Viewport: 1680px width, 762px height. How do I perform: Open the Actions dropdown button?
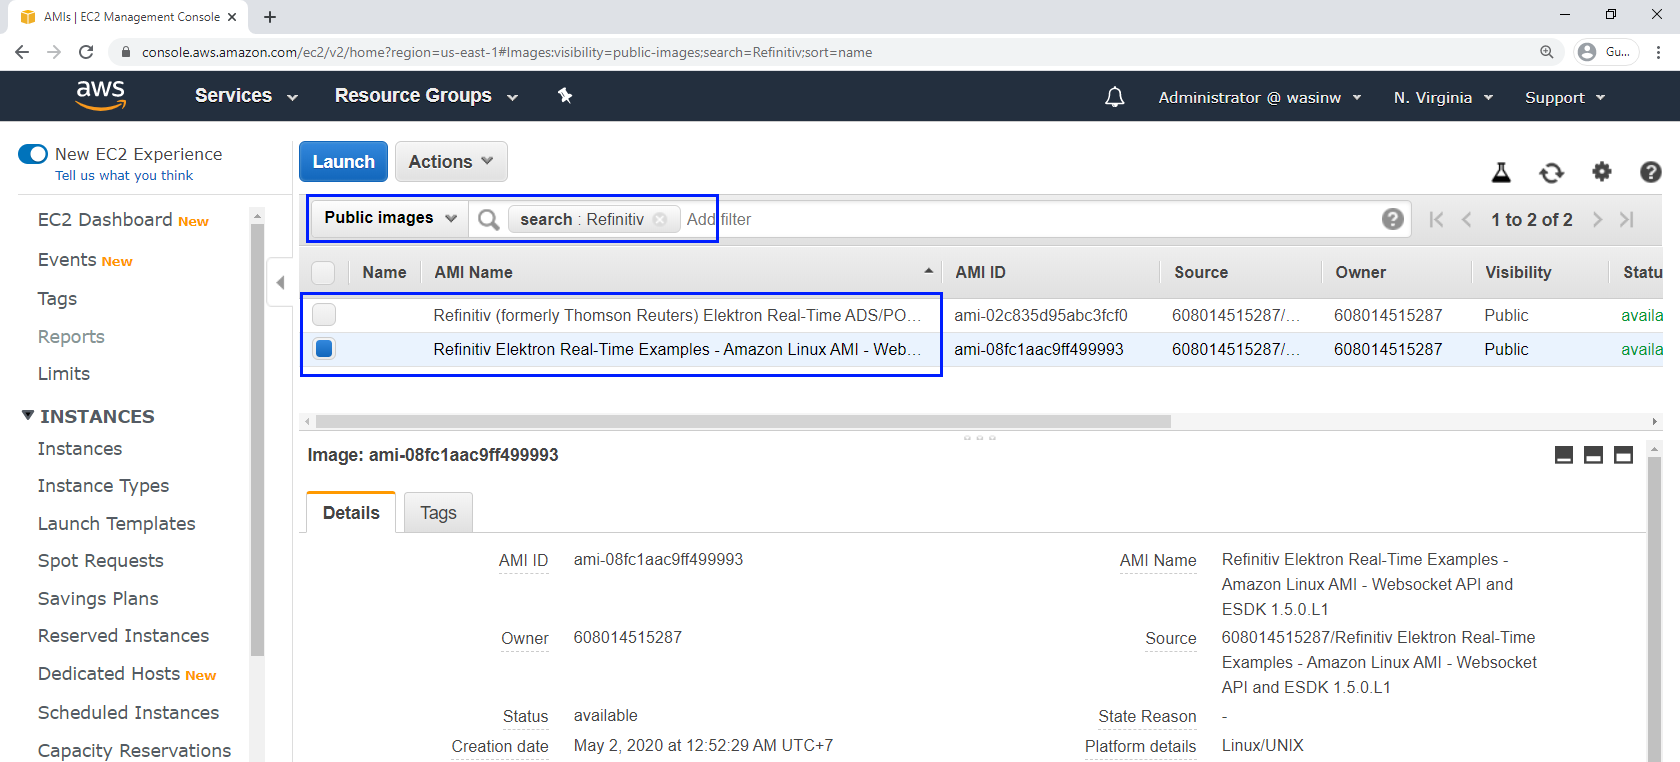tap(451, 161)
